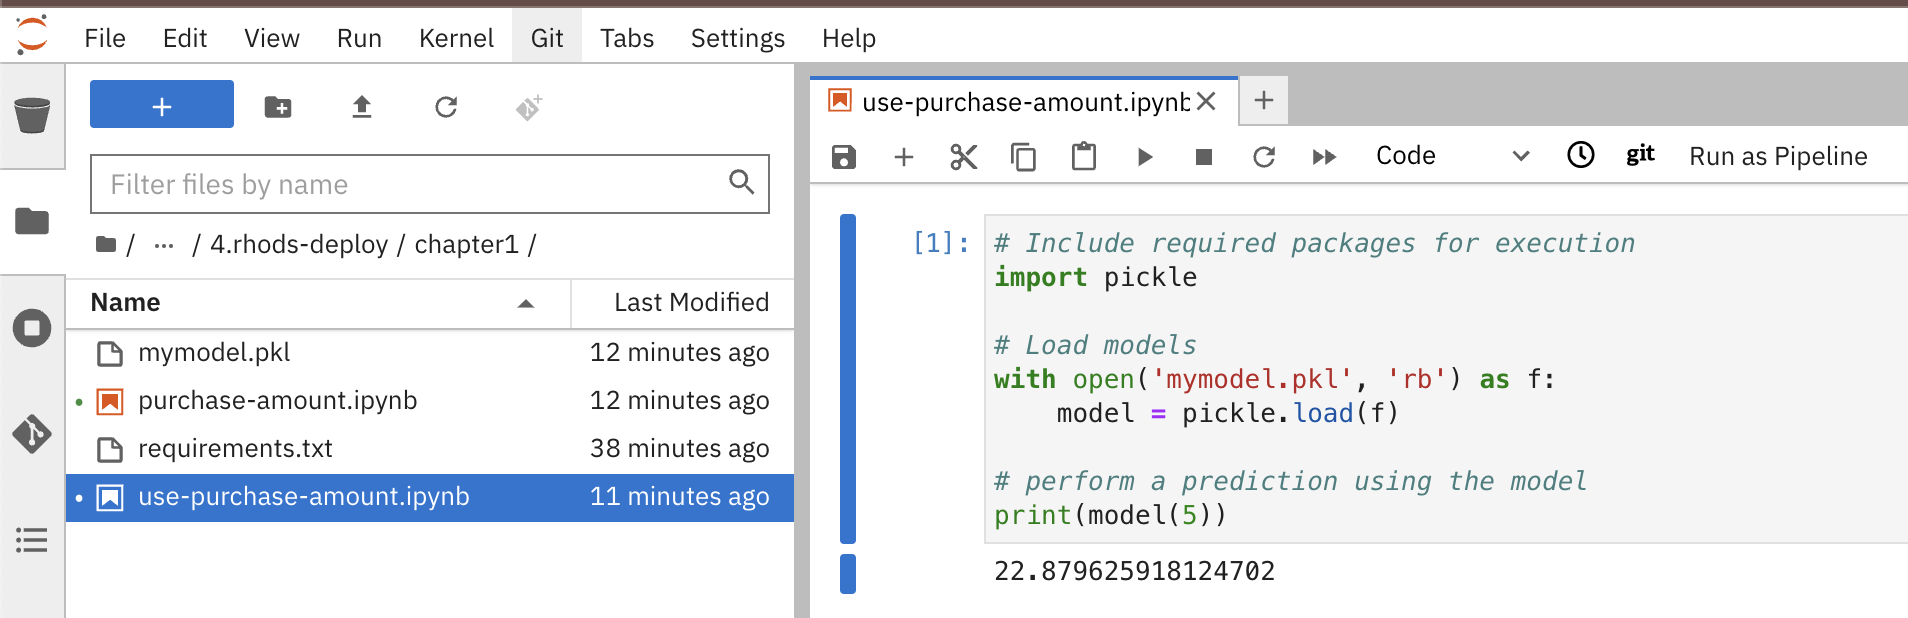
Task: Upload files with the upload icon
Action: click(362, 107)
